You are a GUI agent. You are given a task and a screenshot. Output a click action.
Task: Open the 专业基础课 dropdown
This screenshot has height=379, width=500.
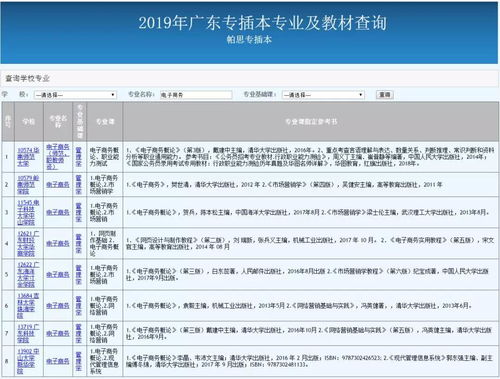pyautogui.click(x=323, y=95)
